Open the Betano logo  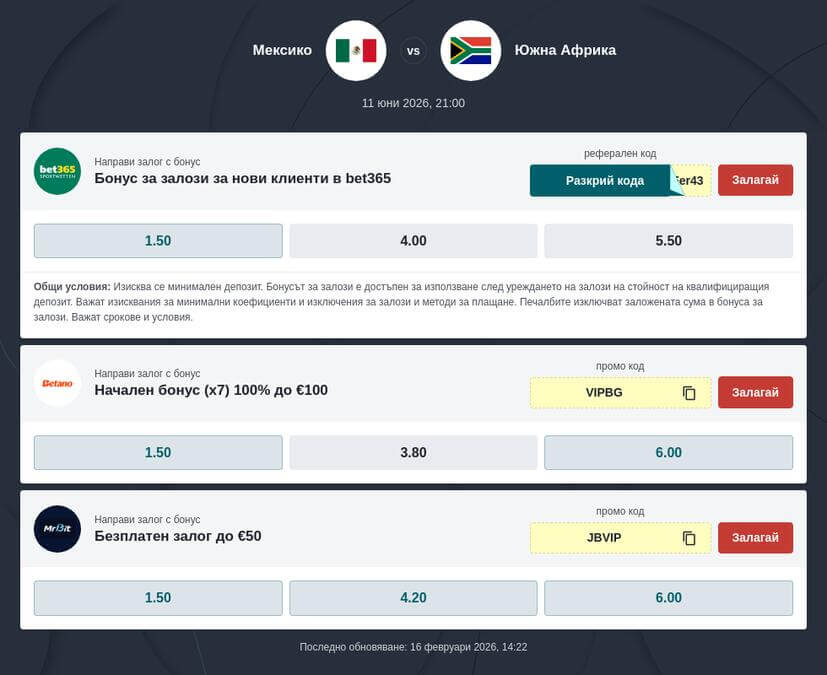tap(57, 383)
